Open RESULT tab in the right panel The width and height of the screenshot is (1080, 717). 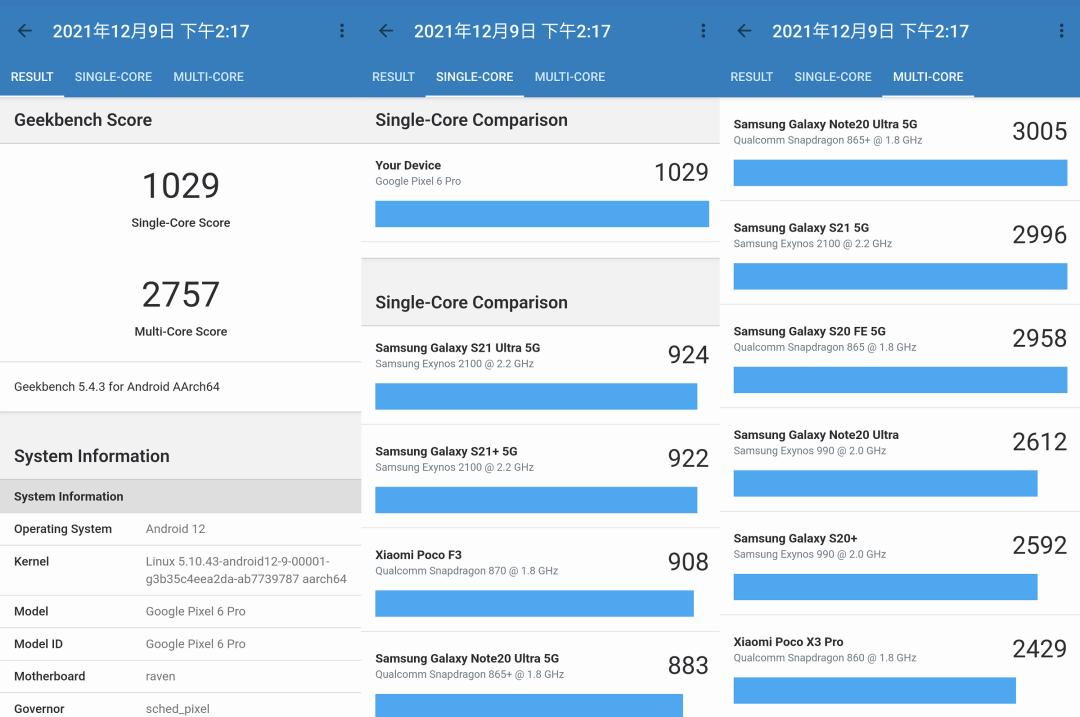pos(751,77)
